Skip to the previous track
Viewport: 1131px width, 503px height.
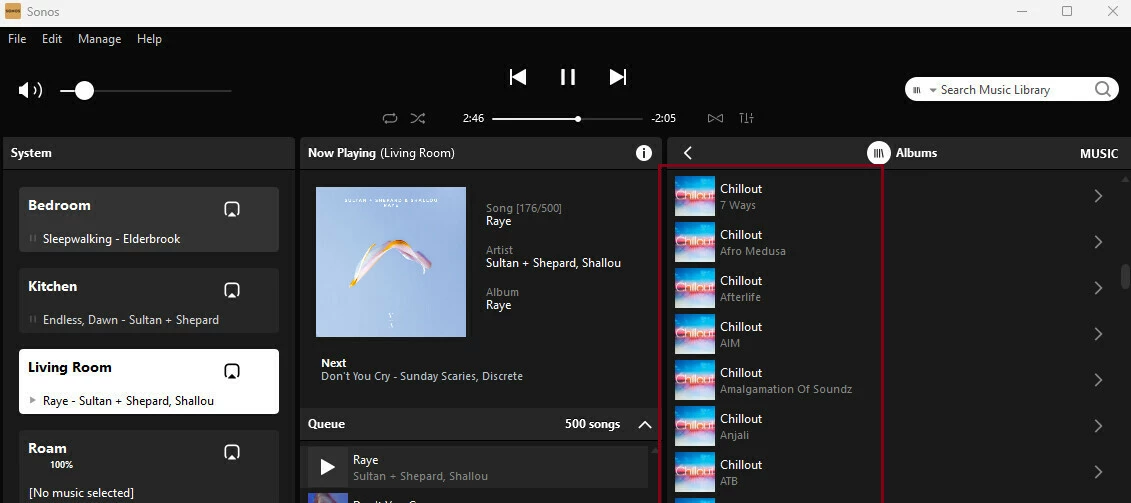click(x=517, y=77)
